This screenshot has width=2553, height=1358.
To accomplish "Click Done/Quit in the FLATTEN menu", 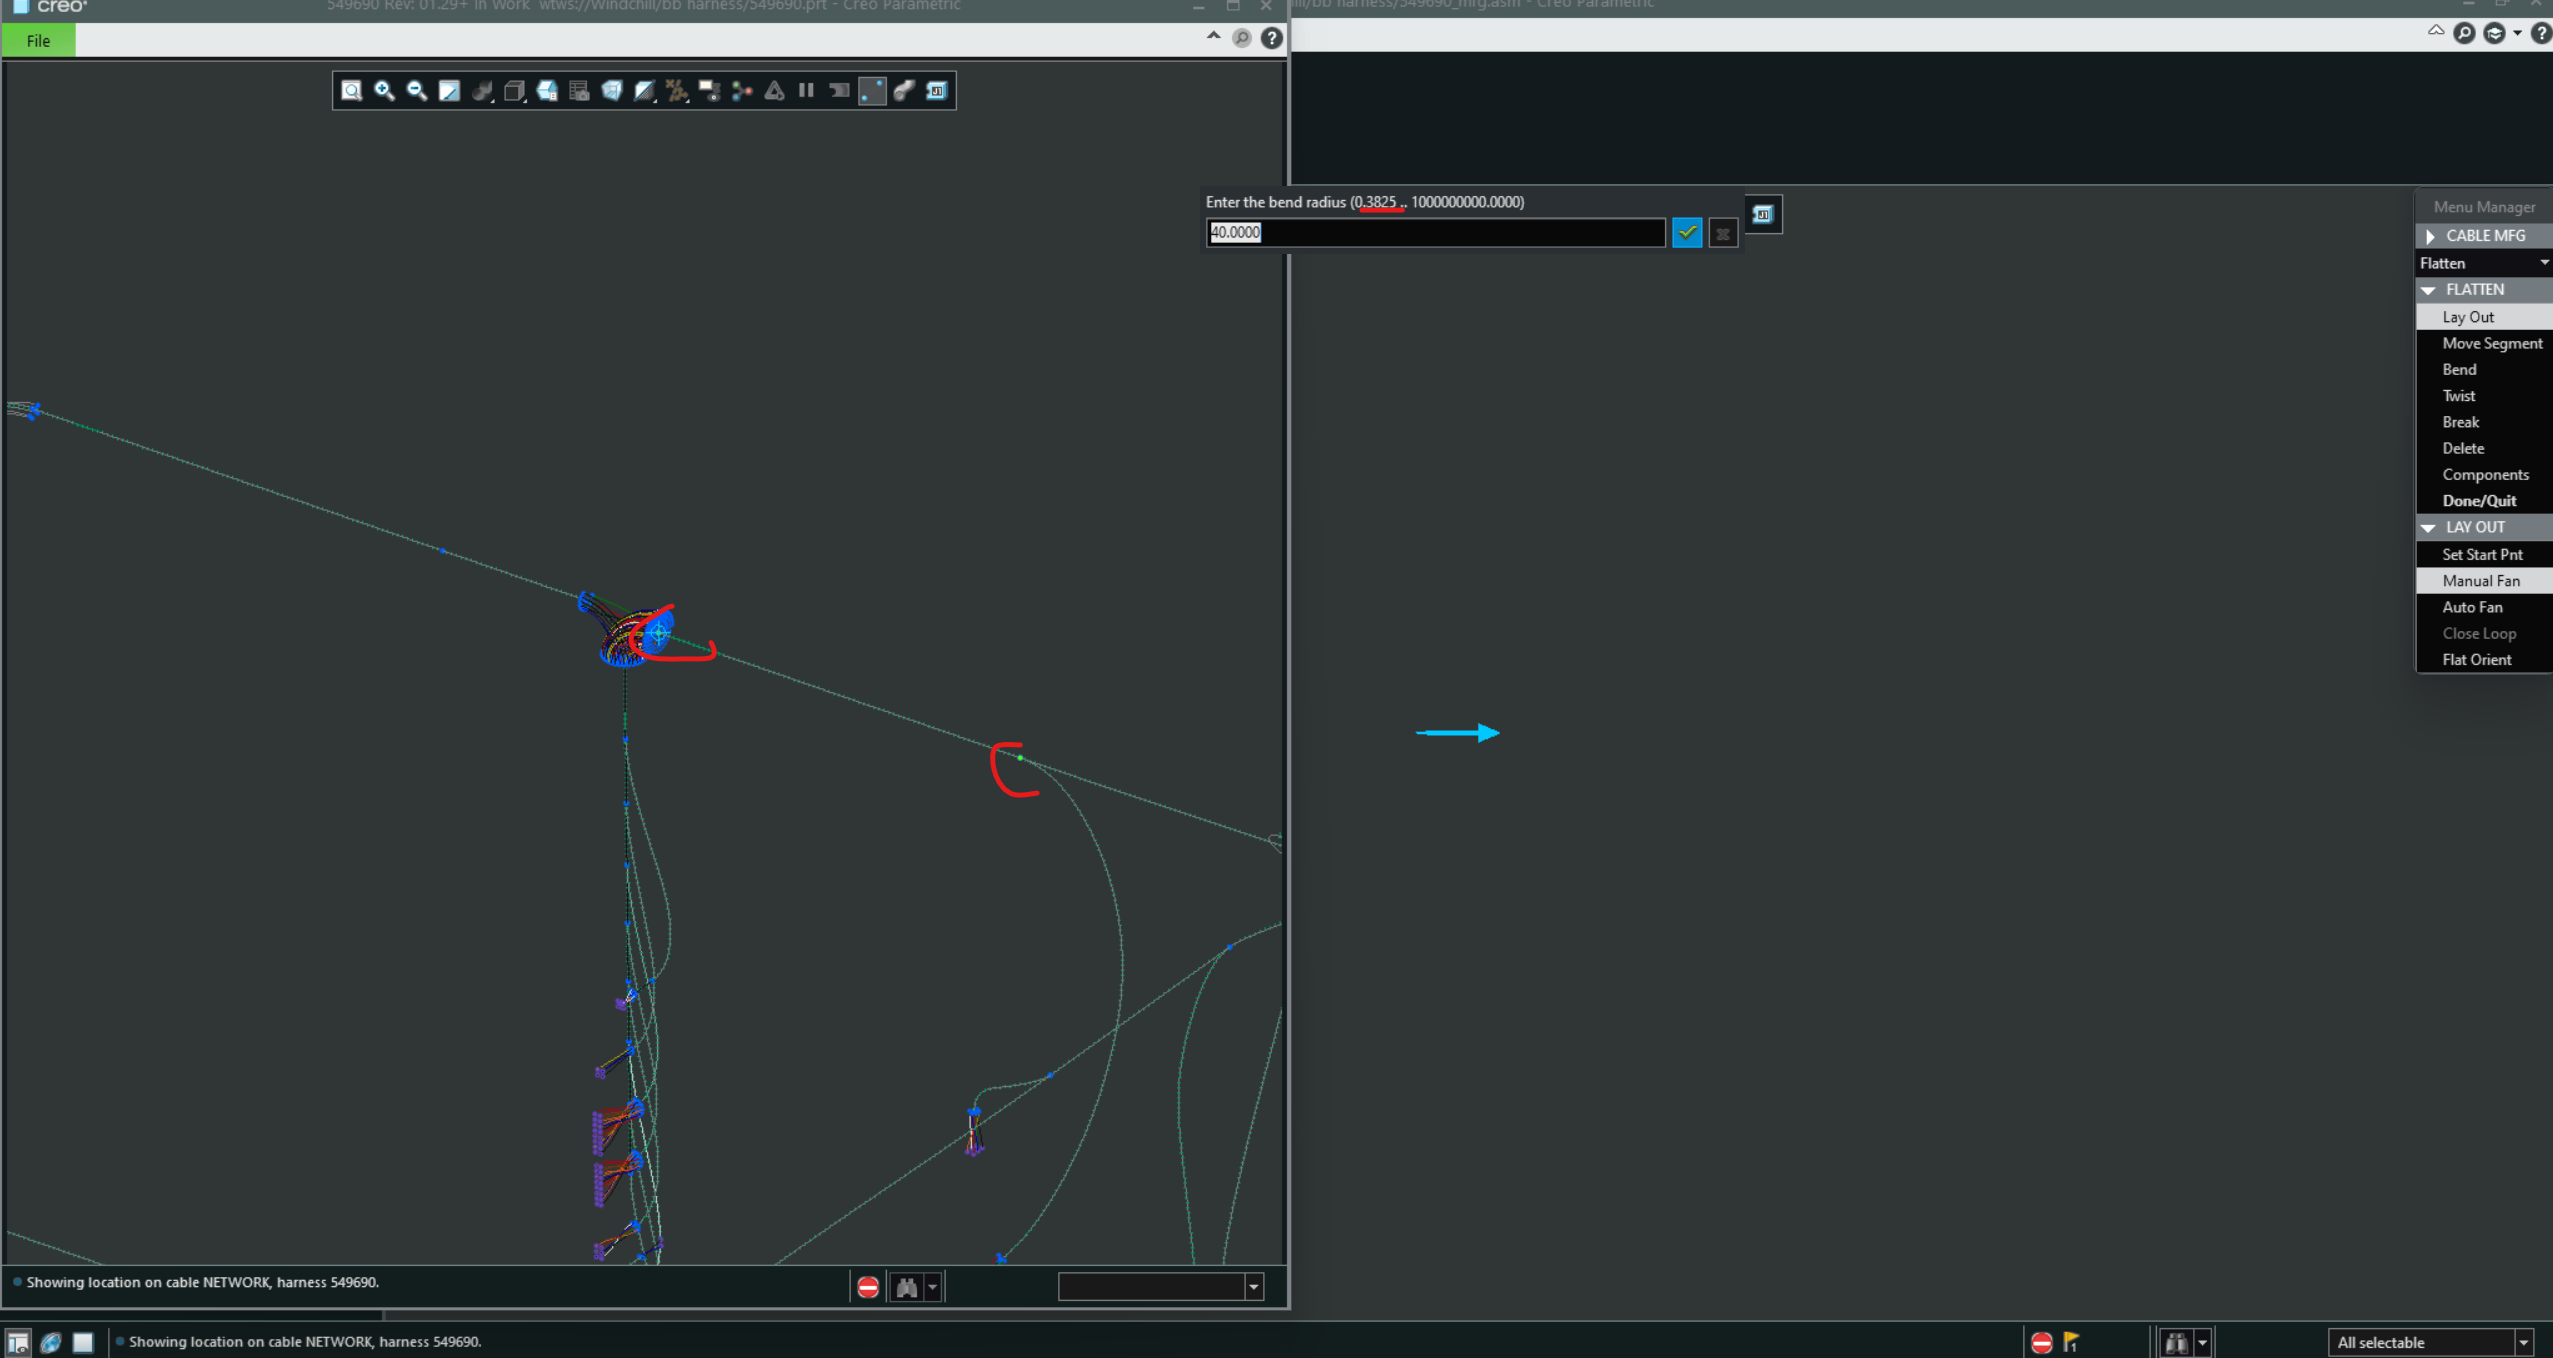I will pyautogui.click(x=2482, y=500).
